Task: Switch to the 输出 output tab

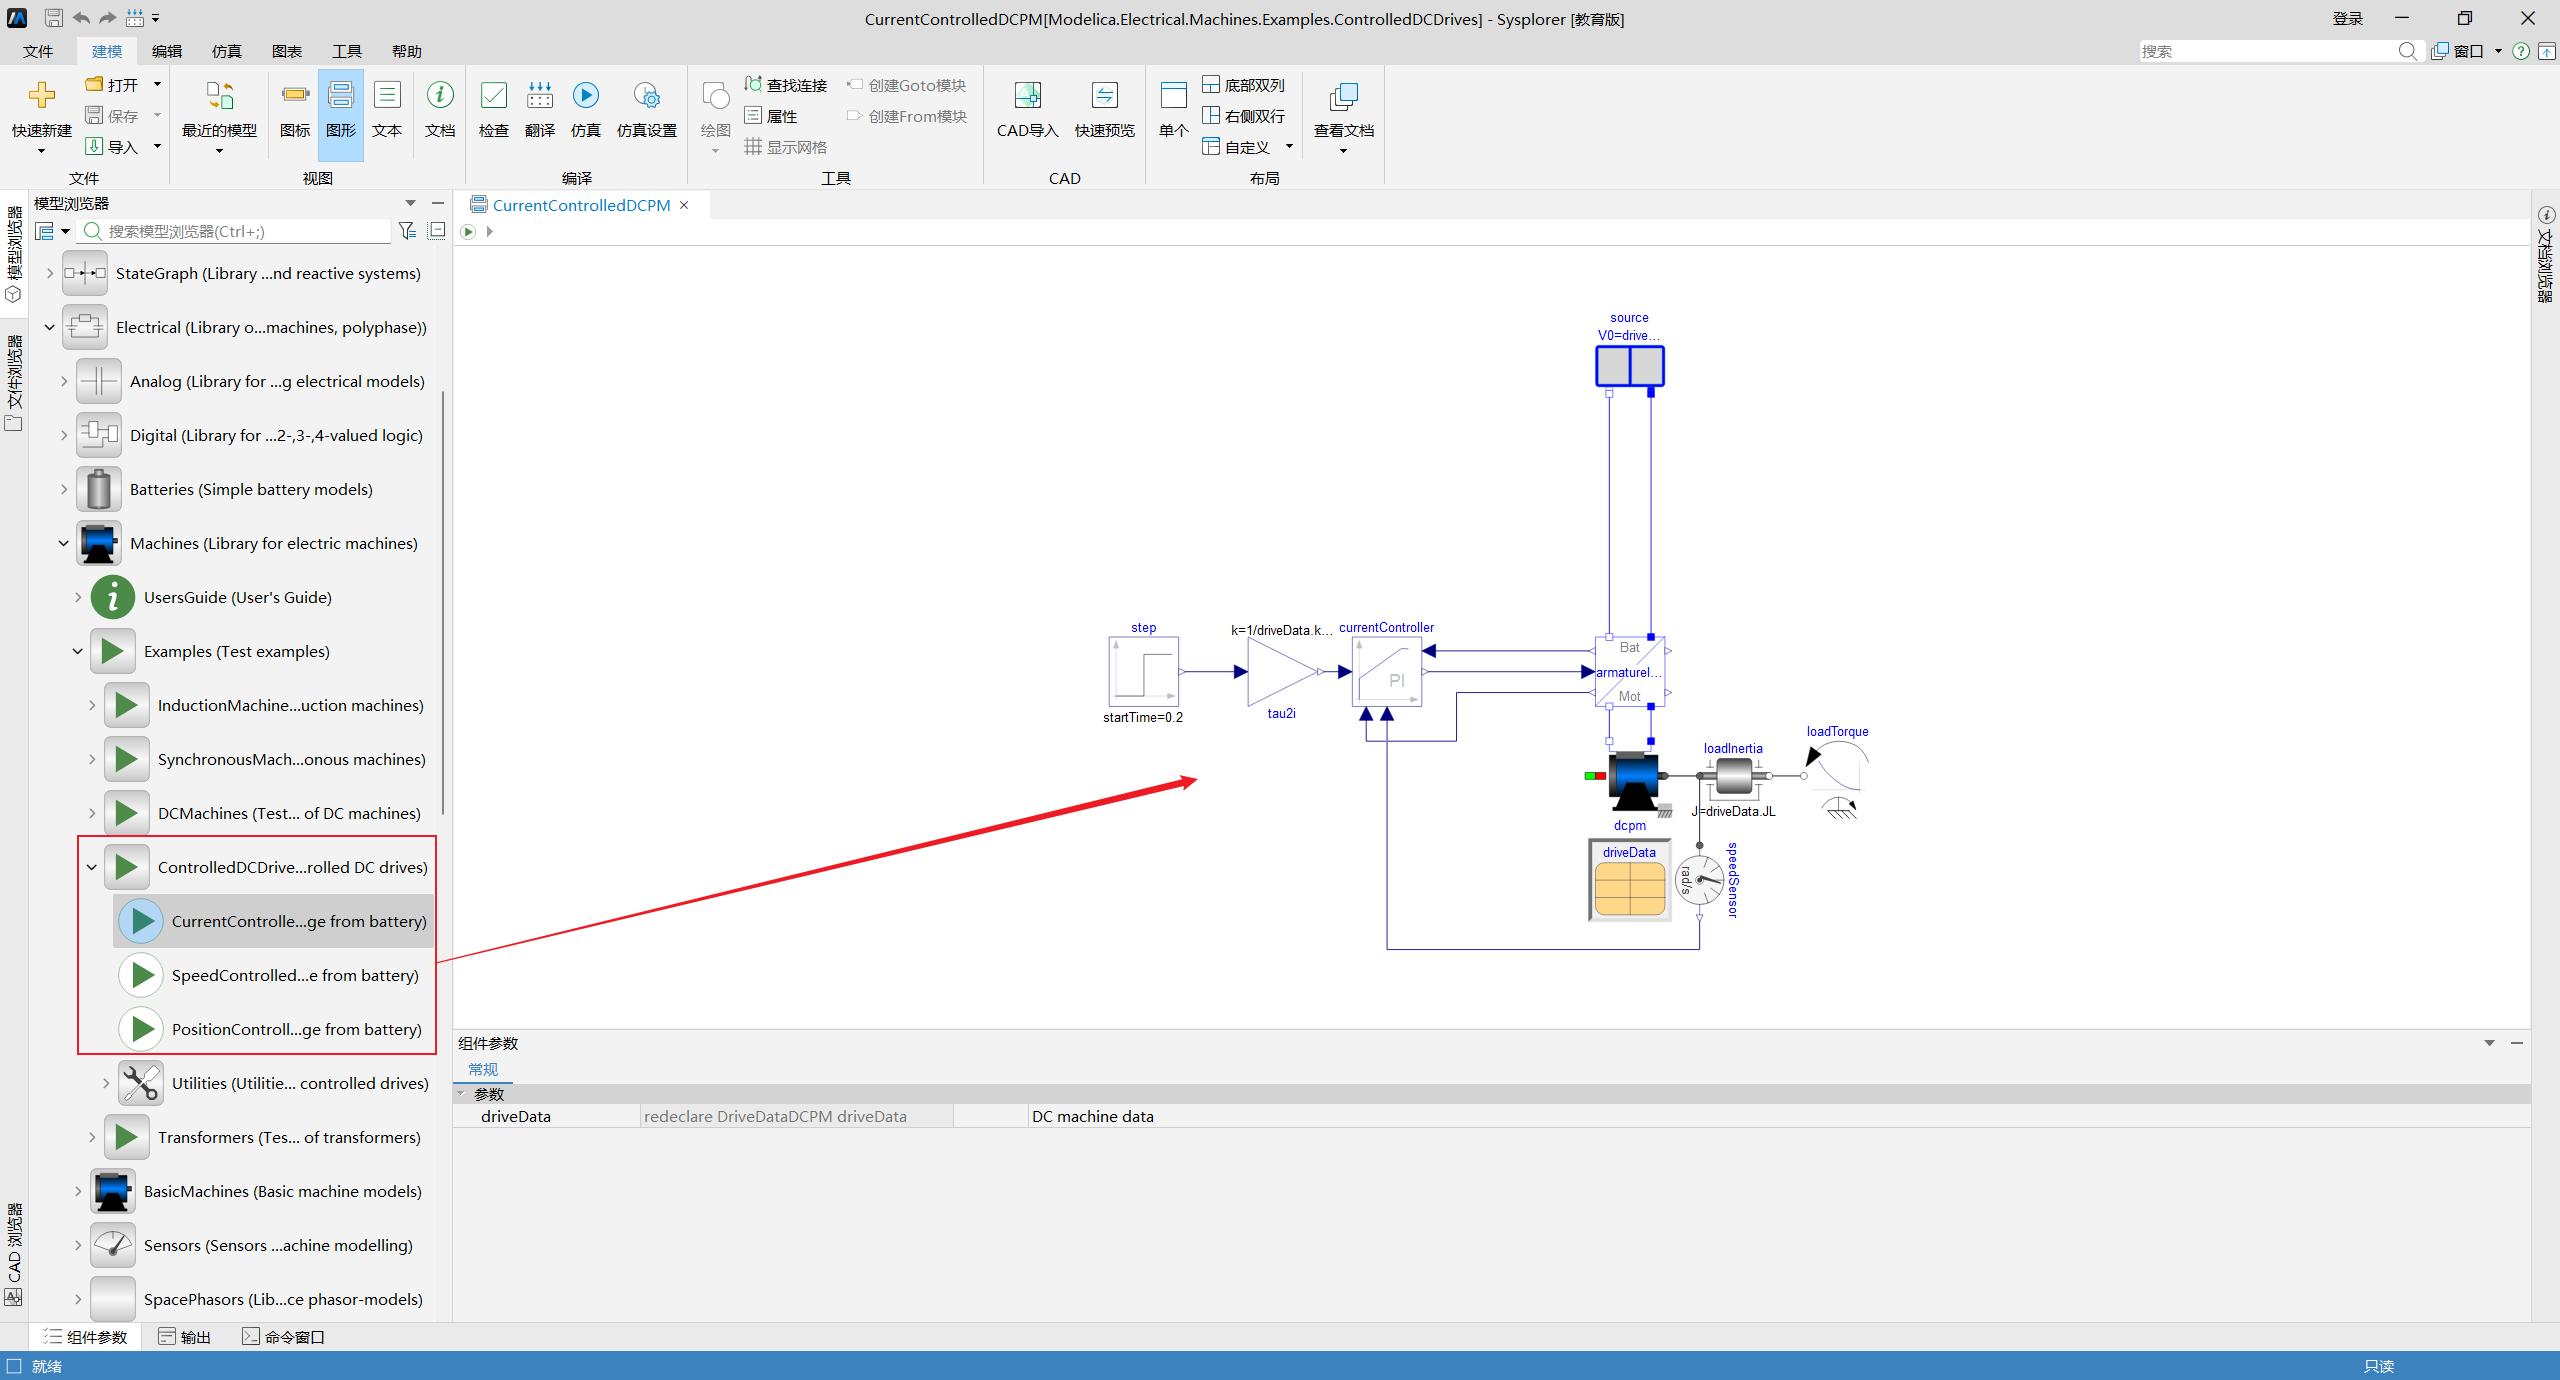Action: pyautogui.click(x=185, y=1337)
